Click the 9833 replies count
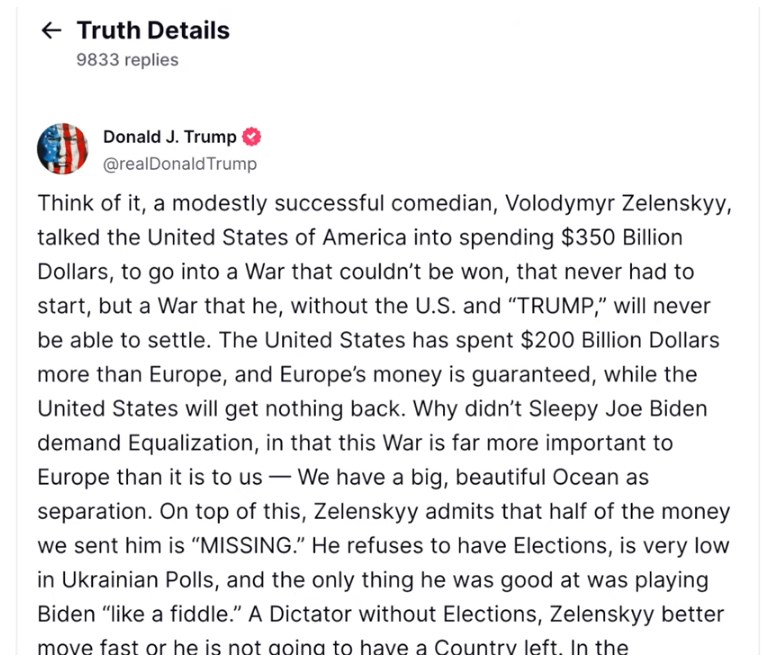The height and width of the screenshot is (660, 761). click(x=127, y=60)
